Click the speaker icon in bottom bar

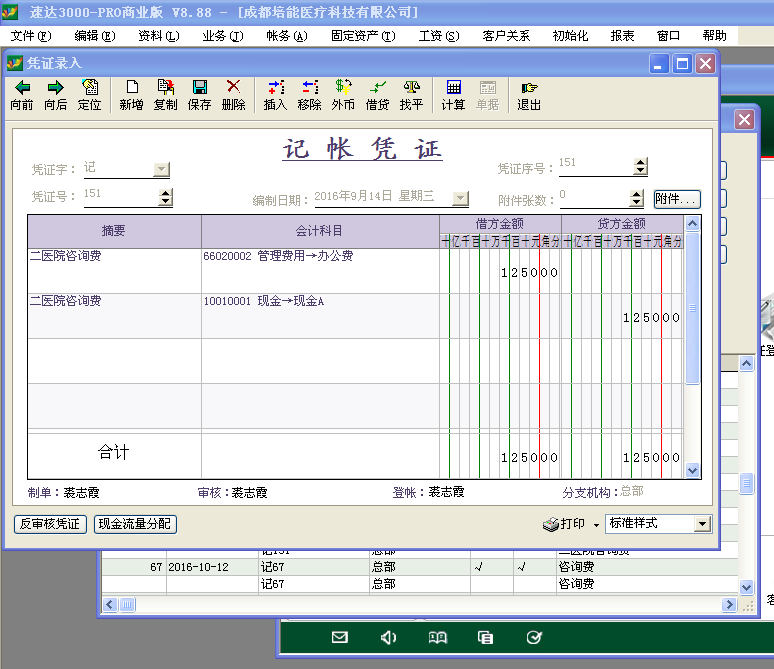388,637
